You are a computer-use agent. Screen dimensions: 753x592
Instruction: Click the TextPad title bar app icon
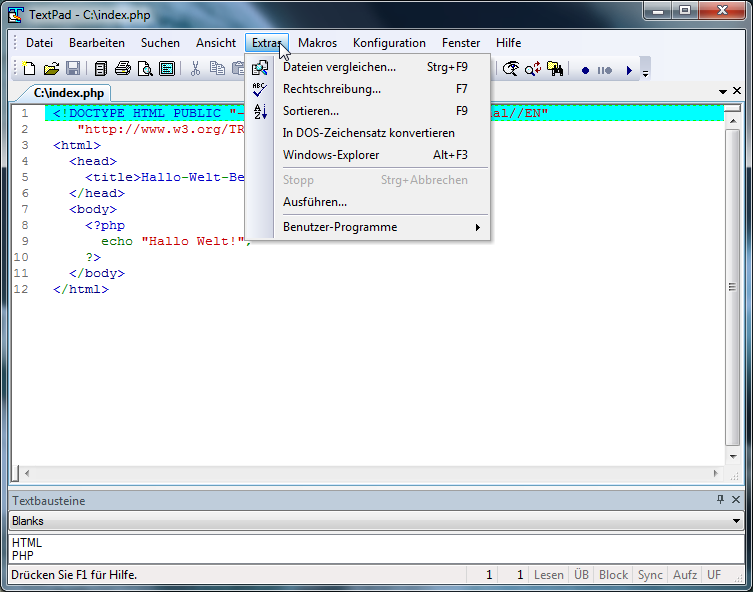[16, 14]
